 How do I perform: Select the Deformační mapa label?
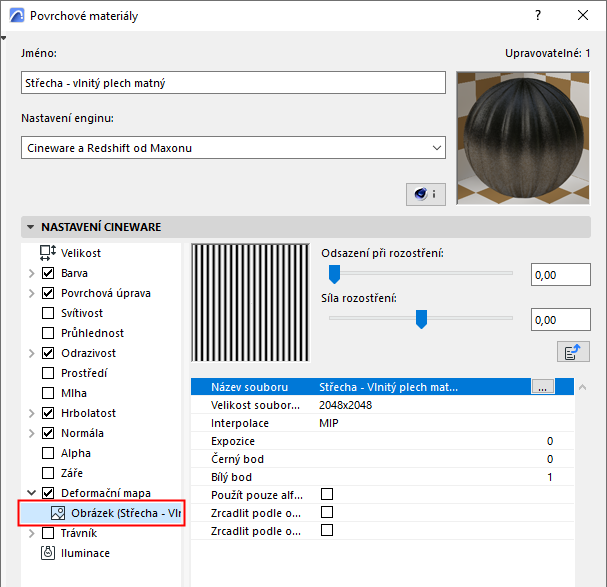pos(106,493)
